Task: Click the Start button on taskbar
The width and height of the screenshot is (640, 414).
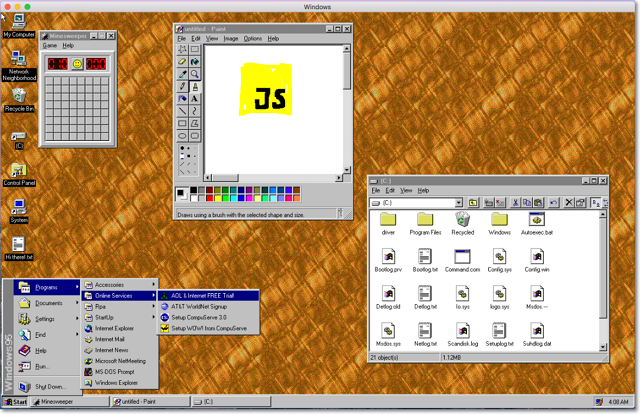Action: 15,402
